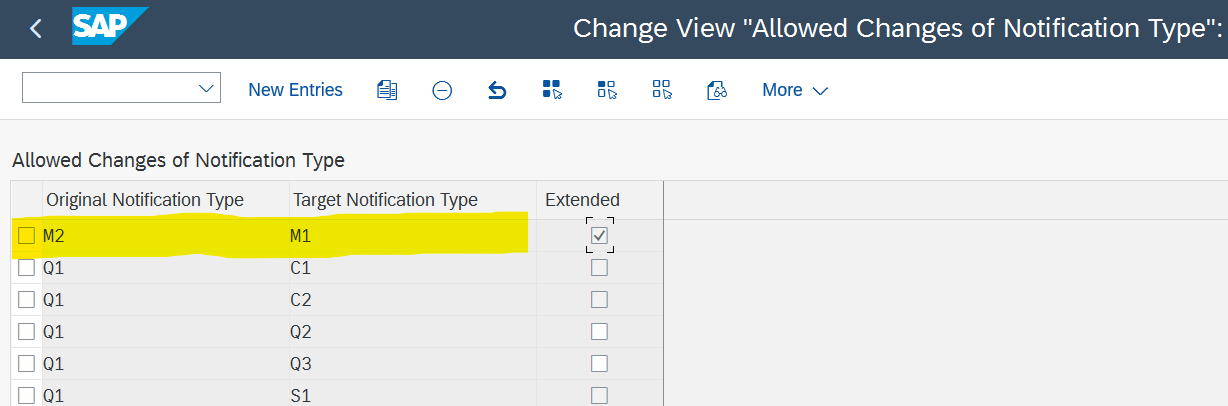
Task: Click the Delete icon with minus circle
Action: (x=442, y=90)
